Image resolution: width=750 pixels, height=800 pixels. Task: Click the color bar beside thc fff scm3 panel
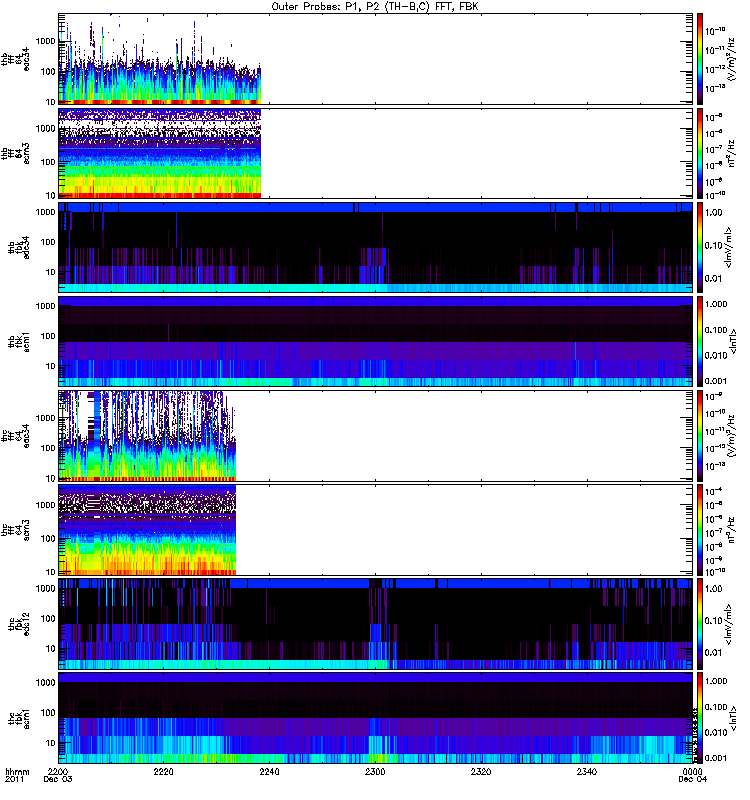(700, 530)
